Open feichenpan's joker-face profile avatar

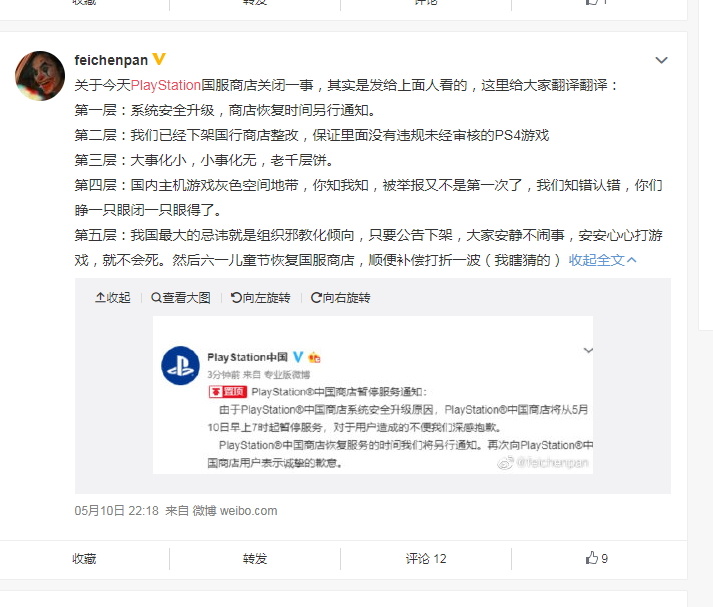[40, 75]
